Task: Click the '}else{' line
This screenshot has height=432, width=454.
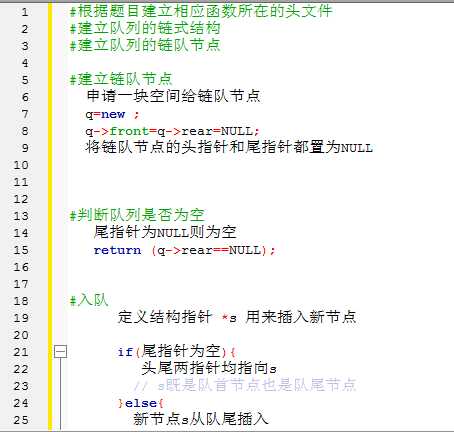Action: 140,403
